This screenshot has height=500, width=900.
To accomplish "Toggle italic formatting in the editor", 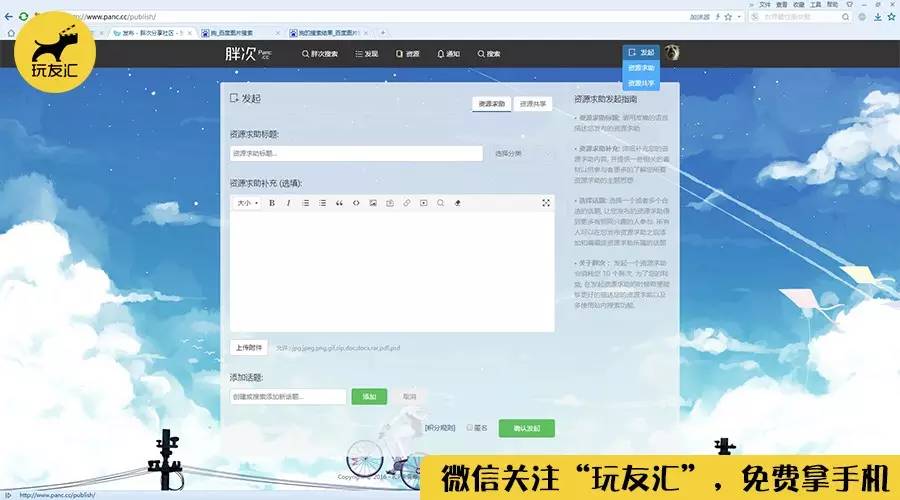I will click(289, 203).
